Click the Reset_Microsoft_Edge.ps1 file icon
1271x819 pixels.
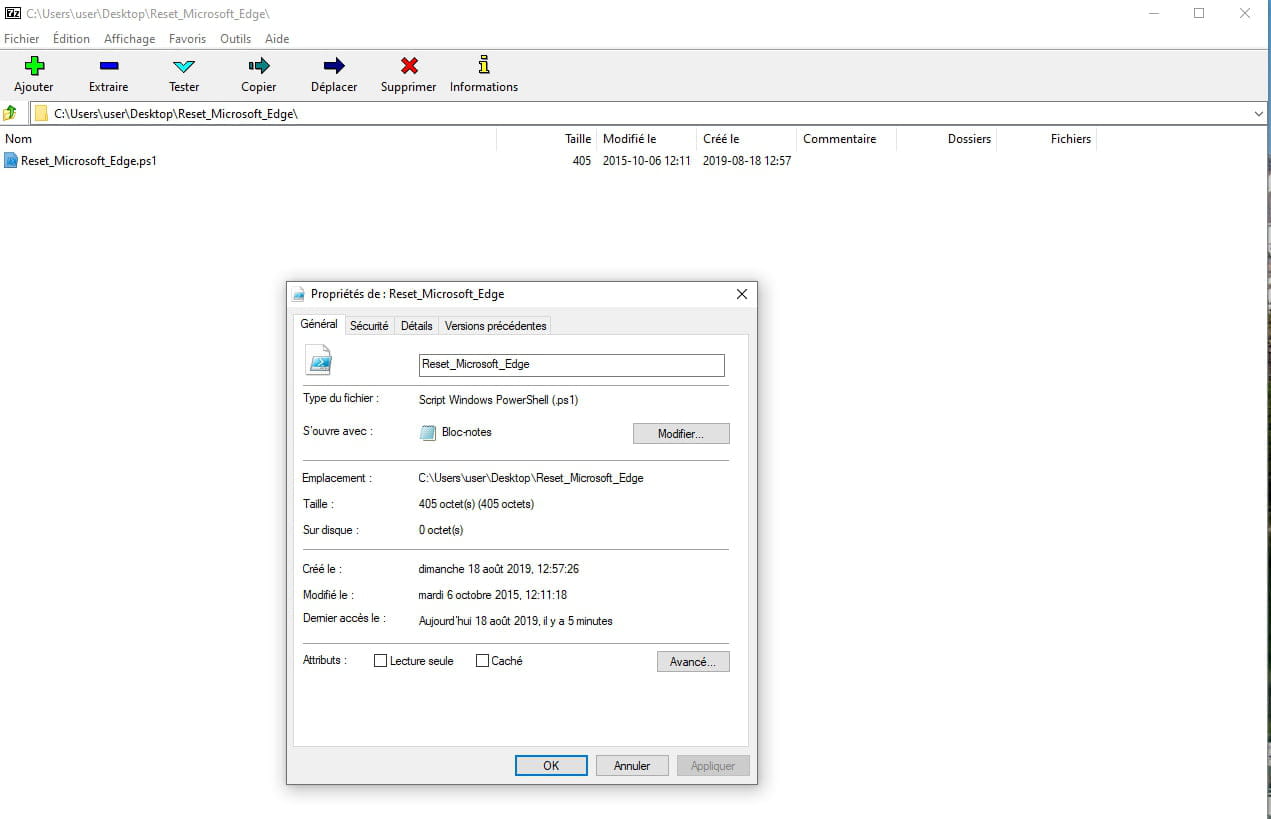point(11,160)
